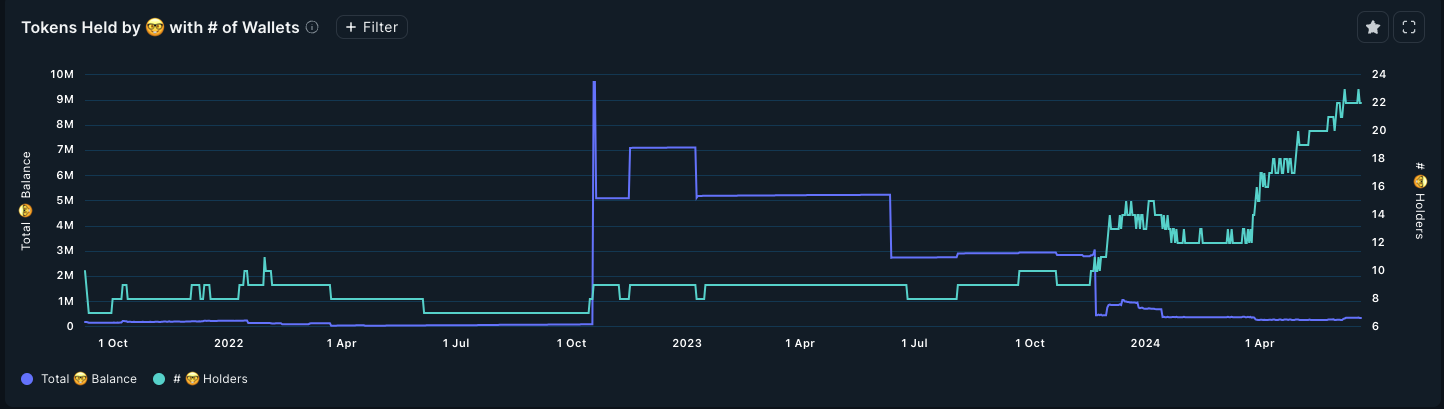Select the 2024 label on the time axis
The image size is (1444, 409).
coord(1145,343)
